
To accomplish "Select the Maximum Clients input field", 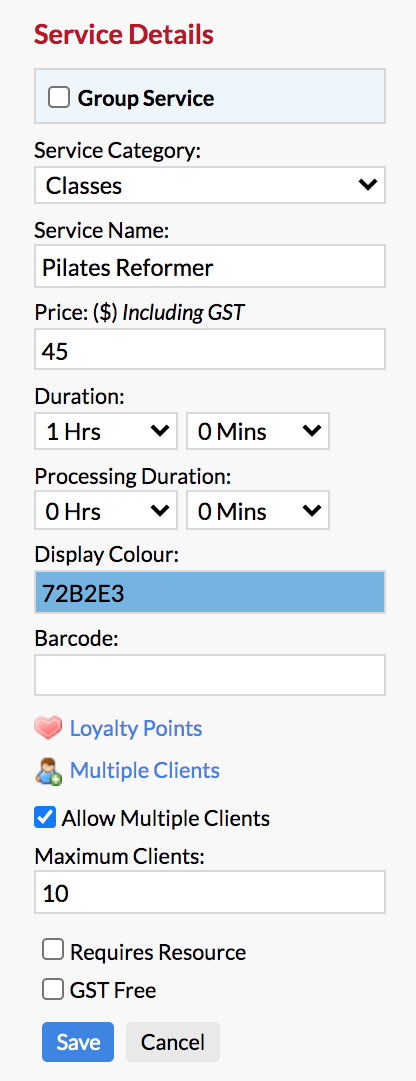I will [210, 892].
